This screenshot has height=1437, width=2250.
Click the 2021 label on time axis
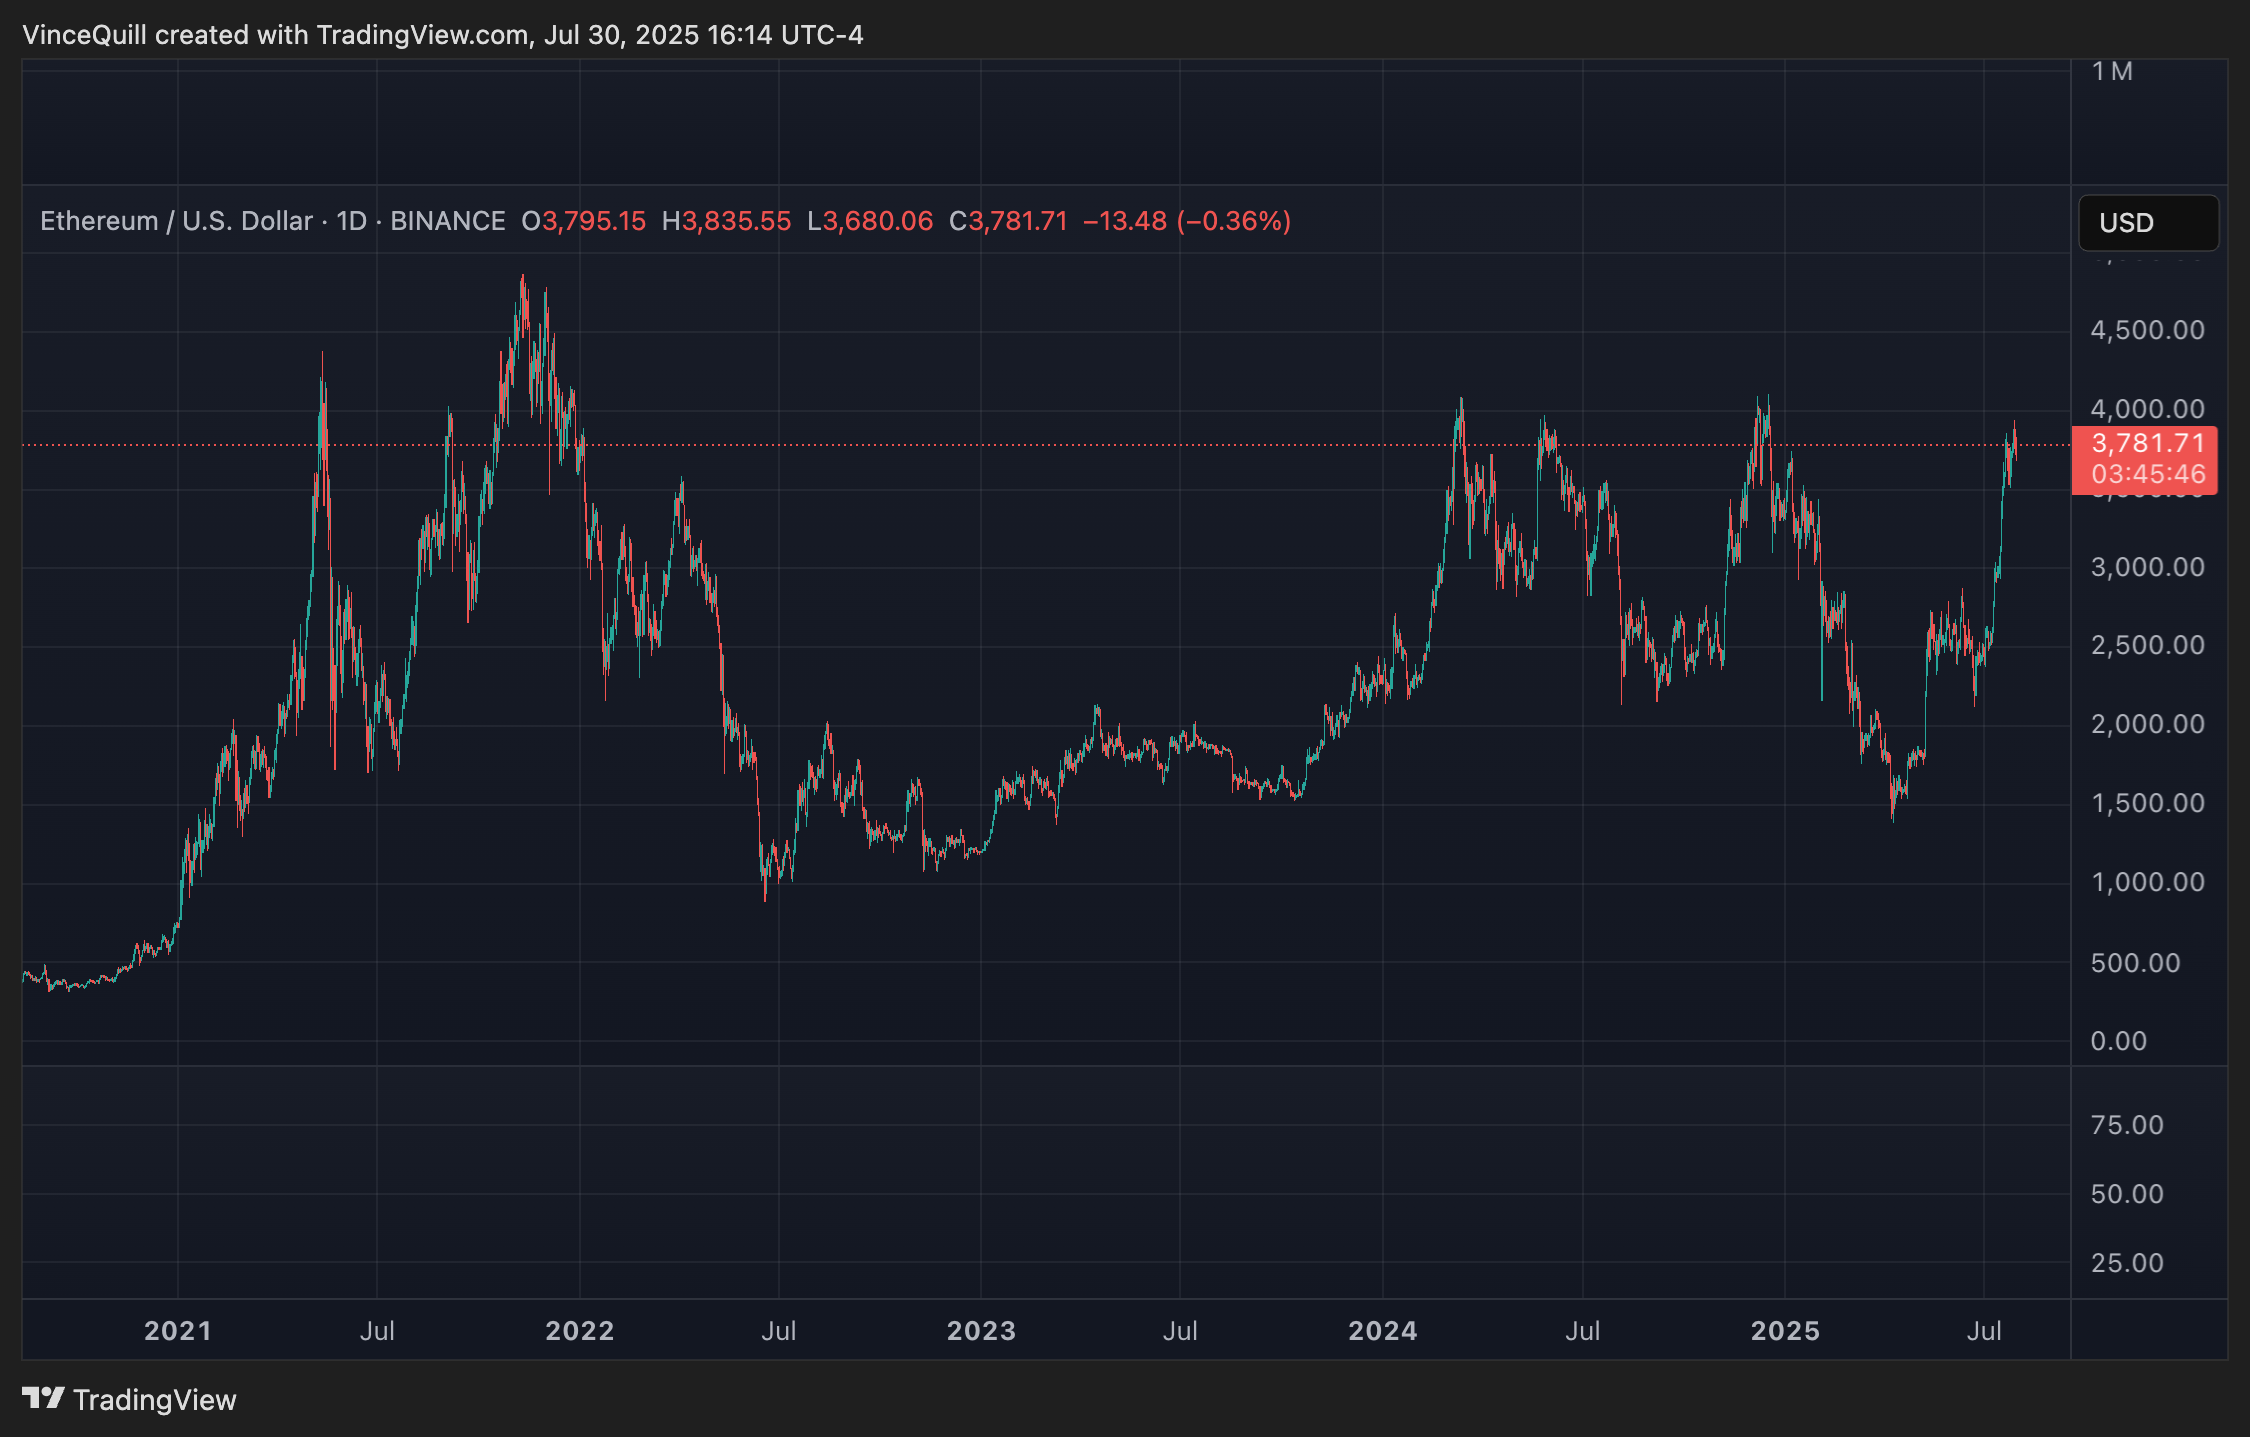(x=178, y=1331)
